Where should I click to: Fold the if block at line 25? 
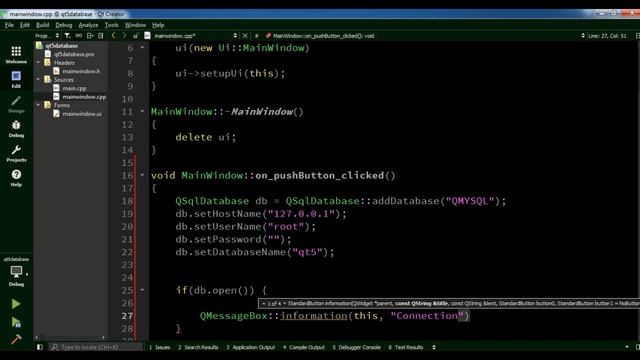[142, 290]
